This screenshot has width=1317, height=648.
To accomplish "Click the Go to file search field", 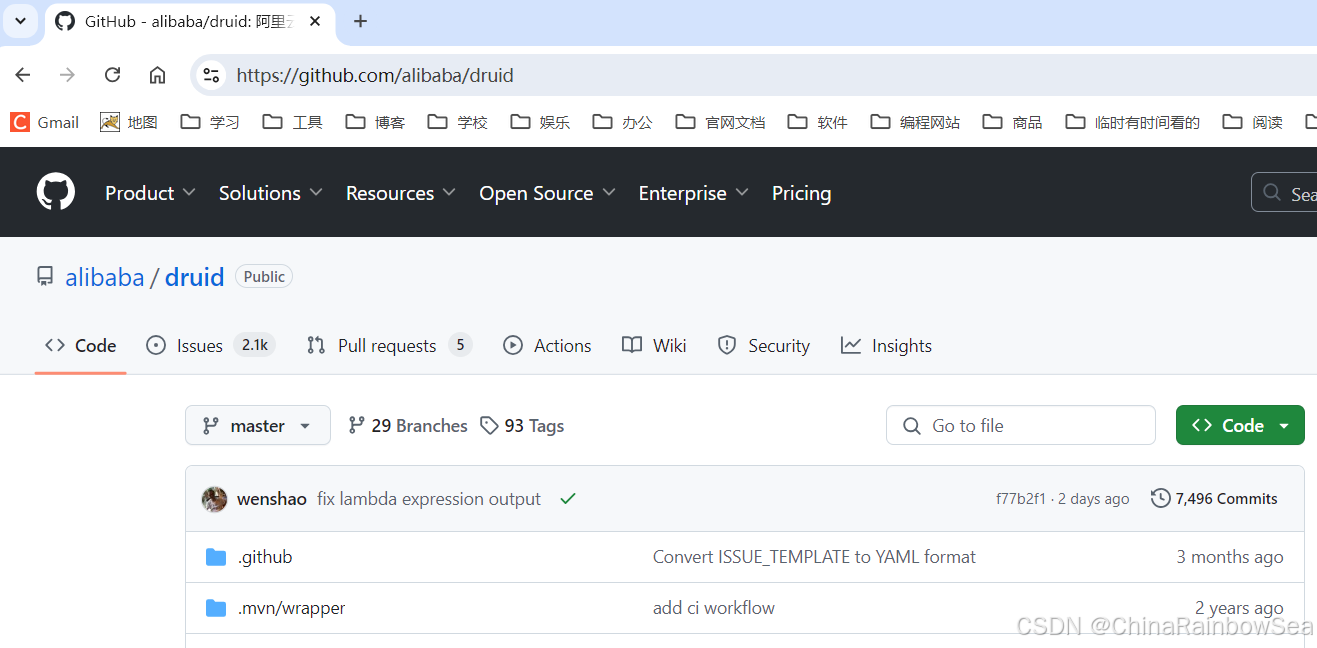I will (1020, 425).
